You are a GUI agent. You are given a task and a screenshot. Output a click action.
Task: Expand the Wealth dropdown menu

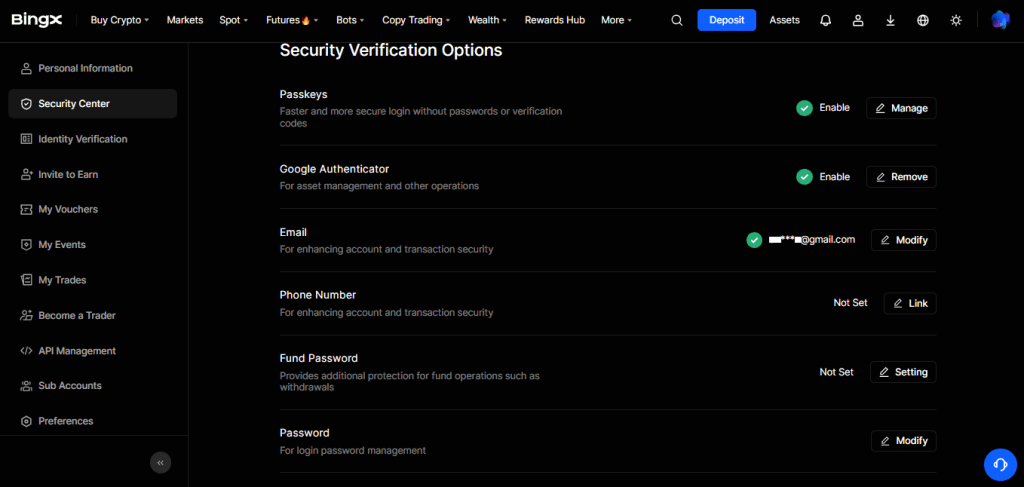(x=487, y=20)
